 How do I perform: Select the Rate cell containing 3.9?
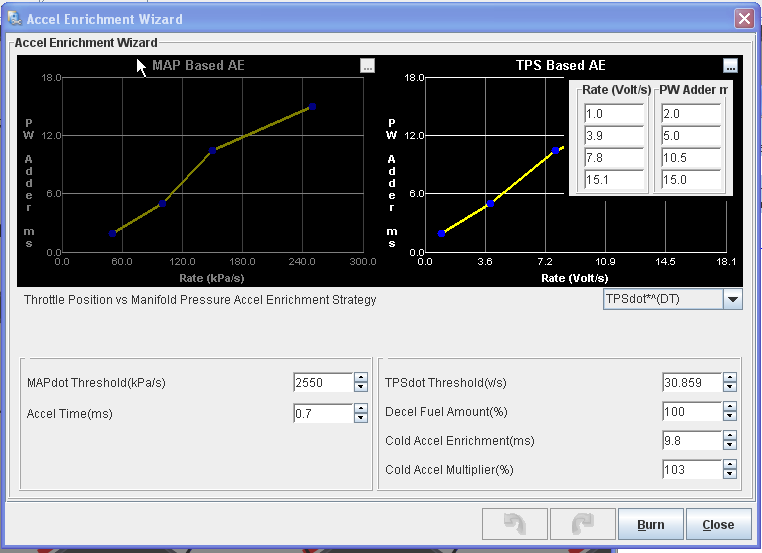(x=614, y=136)
